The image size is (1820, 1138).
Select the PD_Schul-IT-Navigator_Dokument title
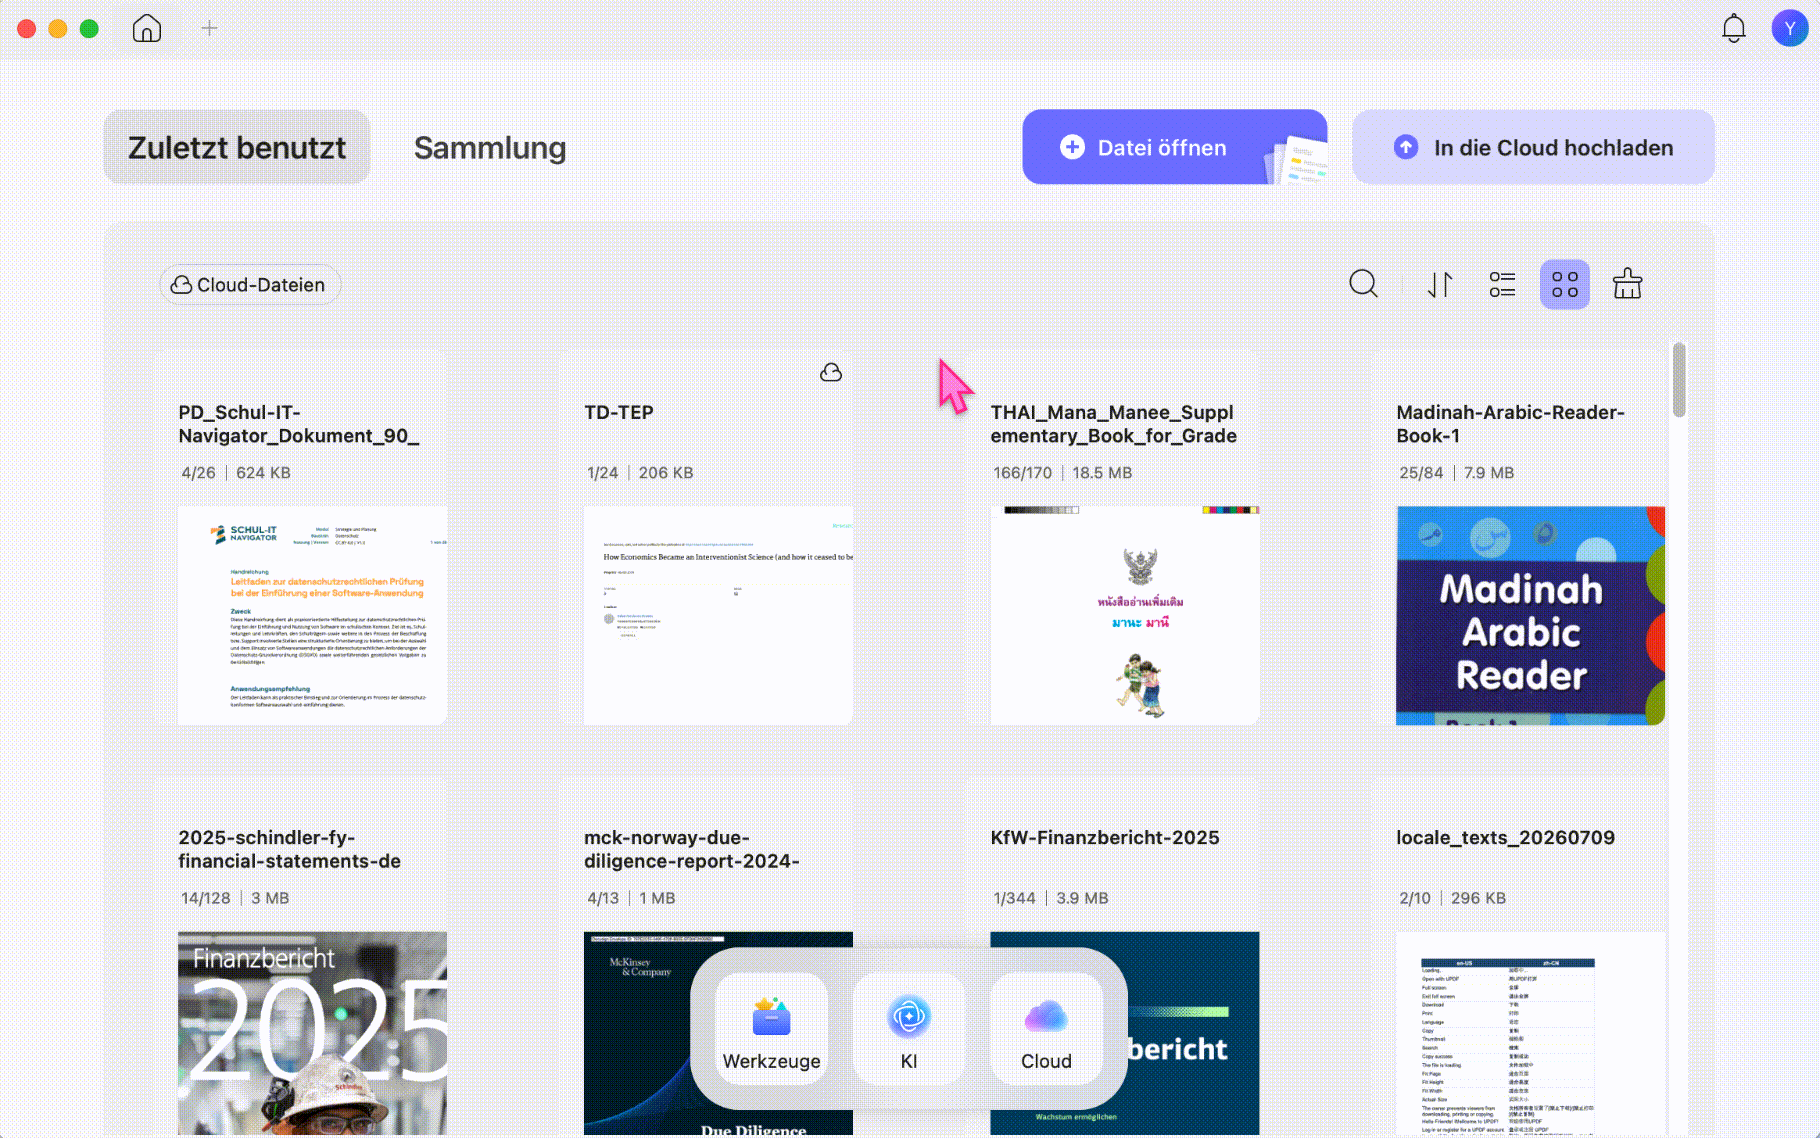[298, 424]
